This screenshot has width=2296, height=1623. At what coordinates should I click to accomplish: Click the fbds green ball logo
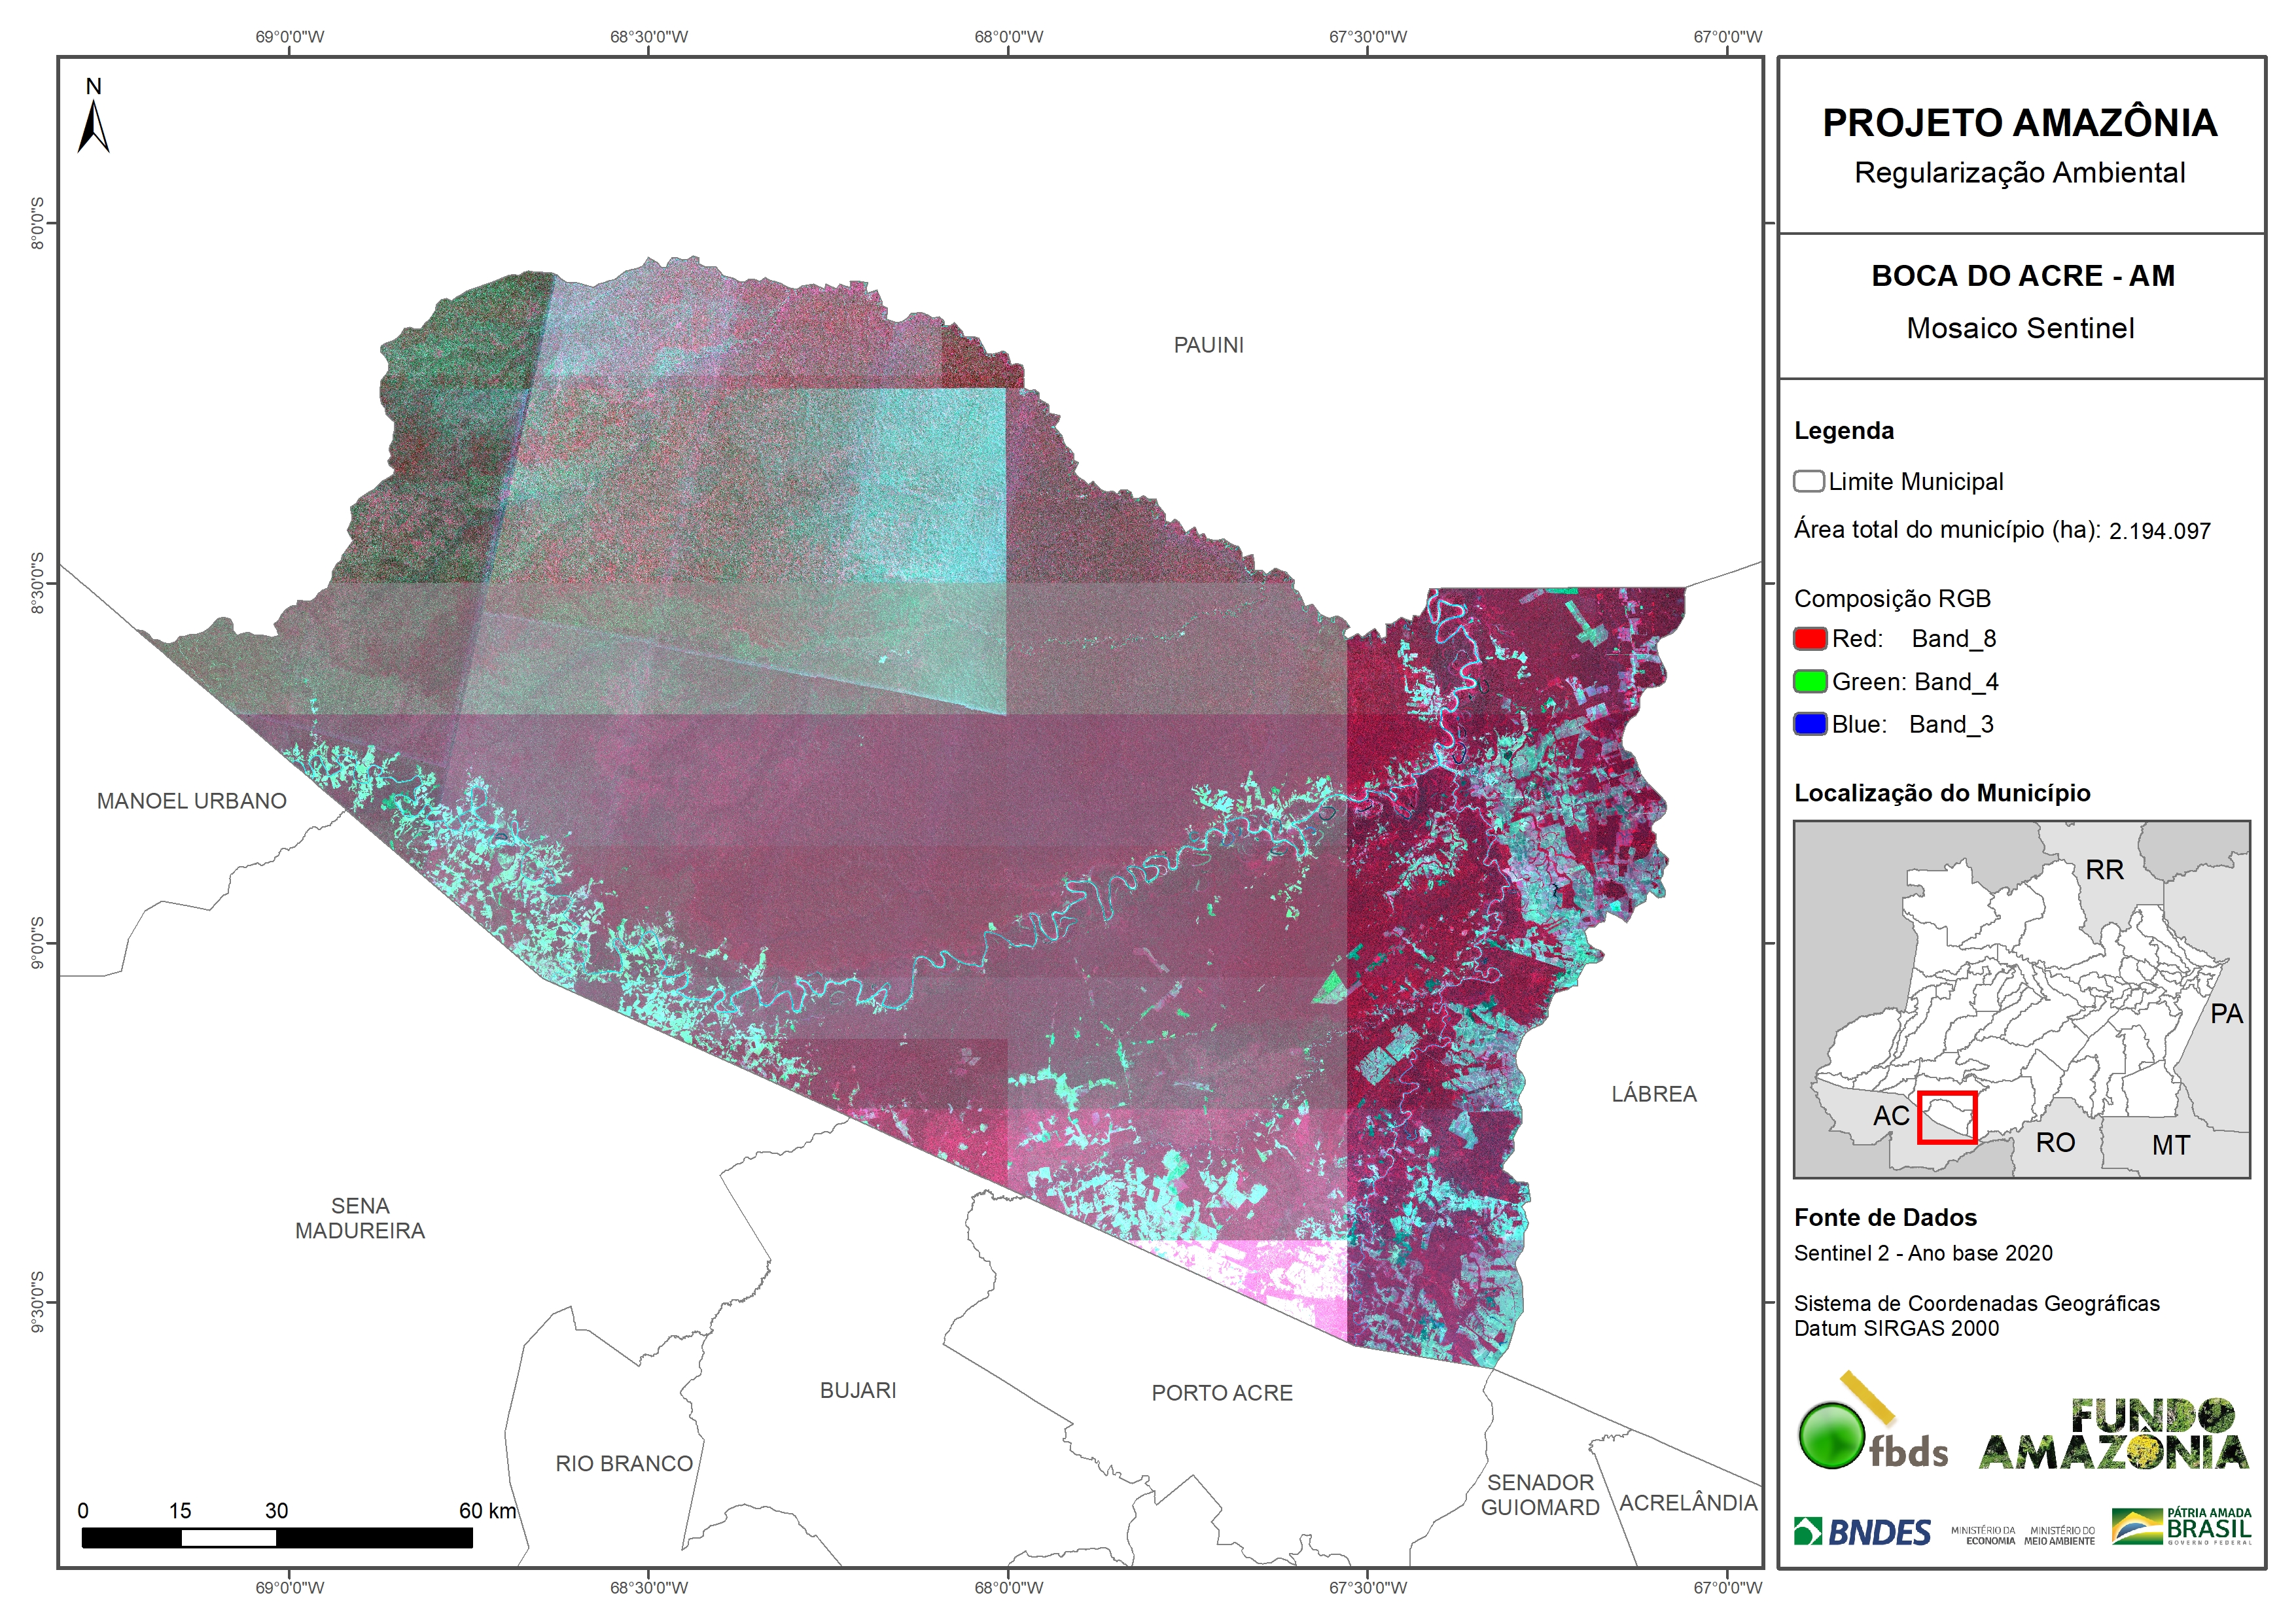1831,1435
